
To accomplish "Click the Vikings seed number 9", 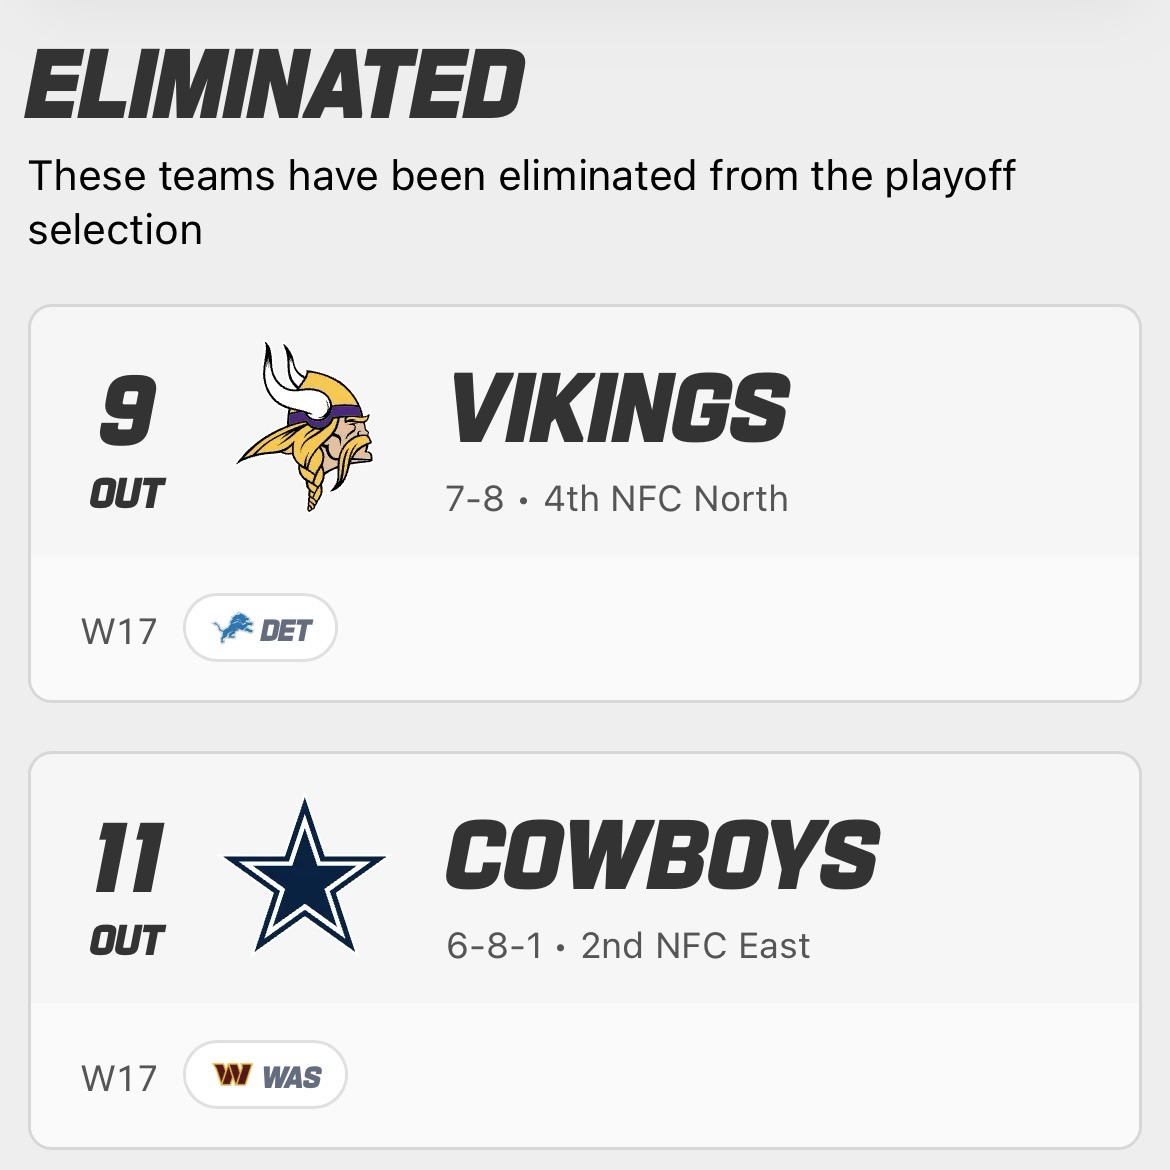I will click(x=127, y=414).
